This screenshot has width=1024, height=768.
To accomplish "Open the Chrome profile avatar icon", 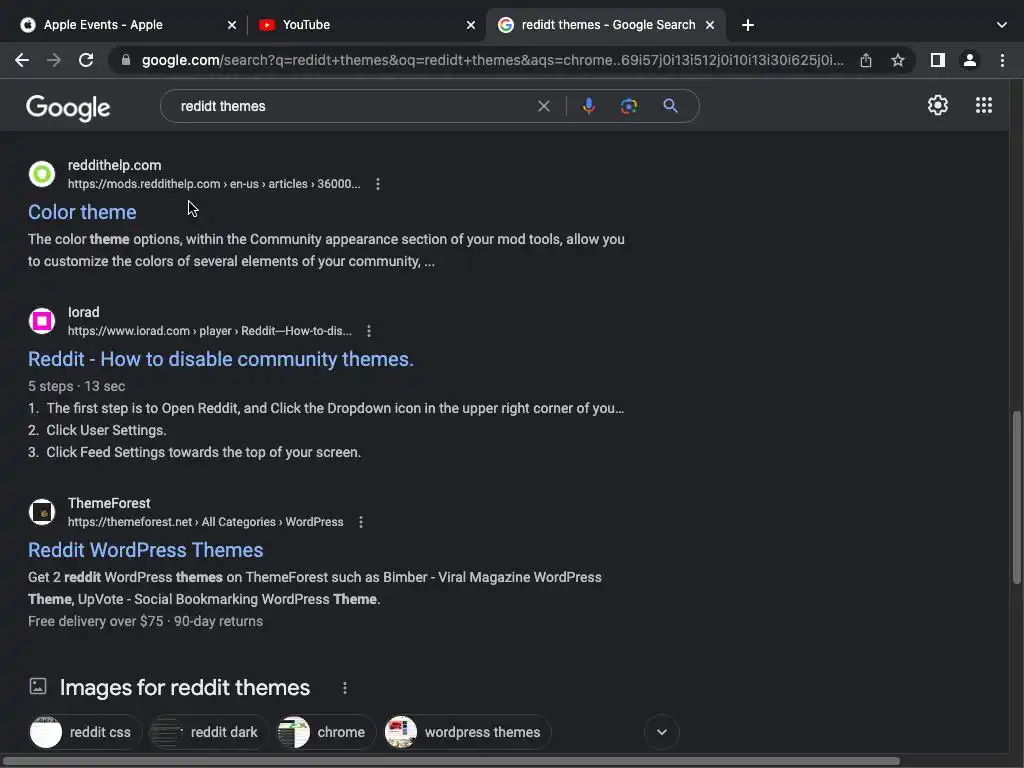I will point(970,60).
